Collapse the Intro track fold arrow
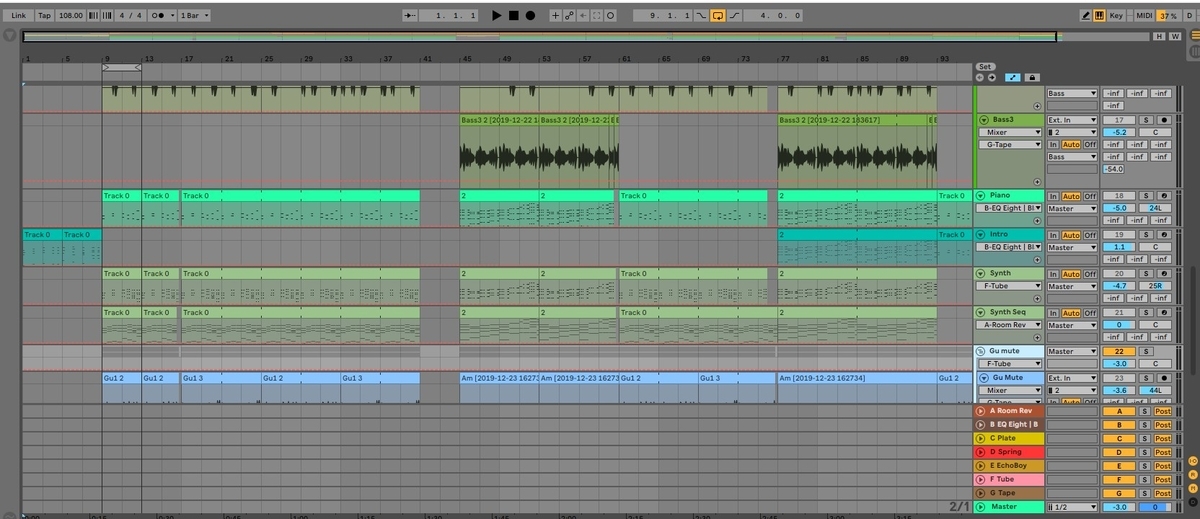 point(980,235)
